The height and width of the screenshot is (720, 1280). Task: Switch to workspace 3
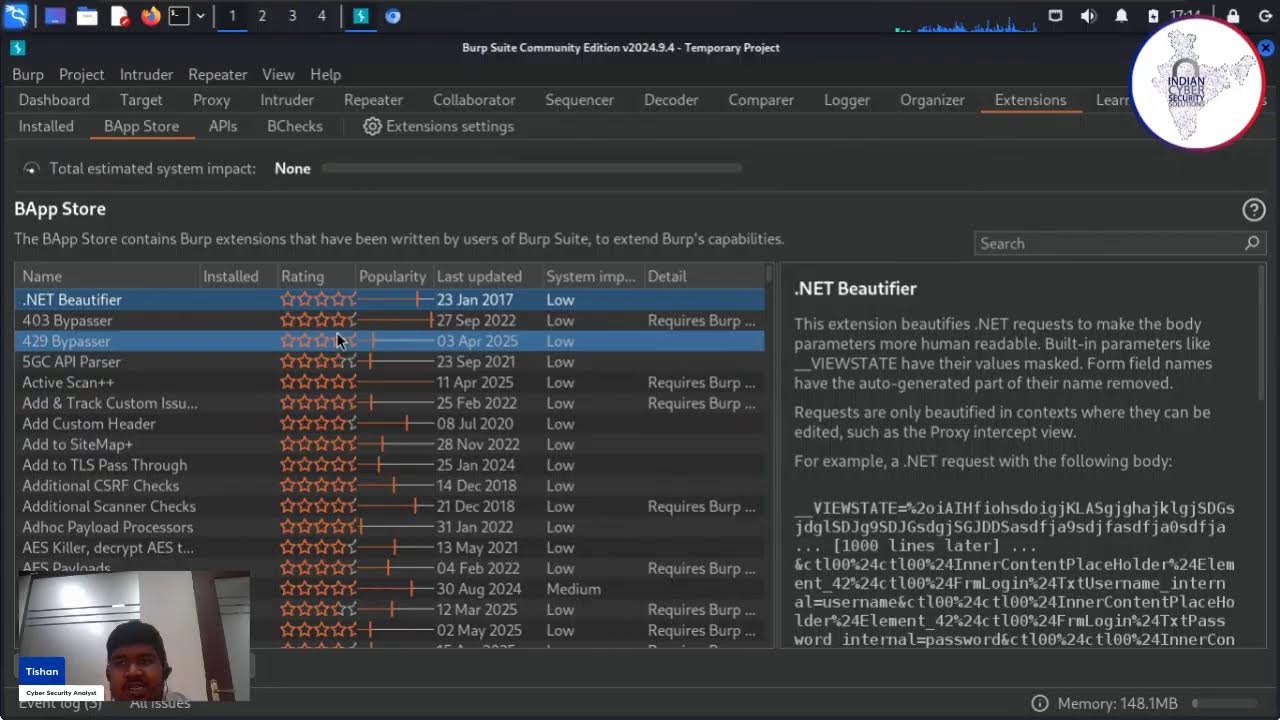(292, 16)
